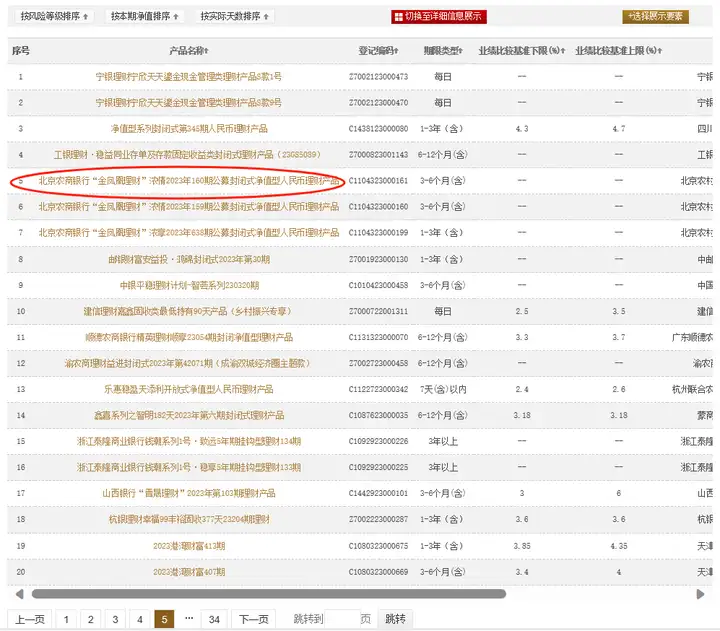Go to page 2
The image size is (720, 631).
pyautogui.click(x=90, y=620)
